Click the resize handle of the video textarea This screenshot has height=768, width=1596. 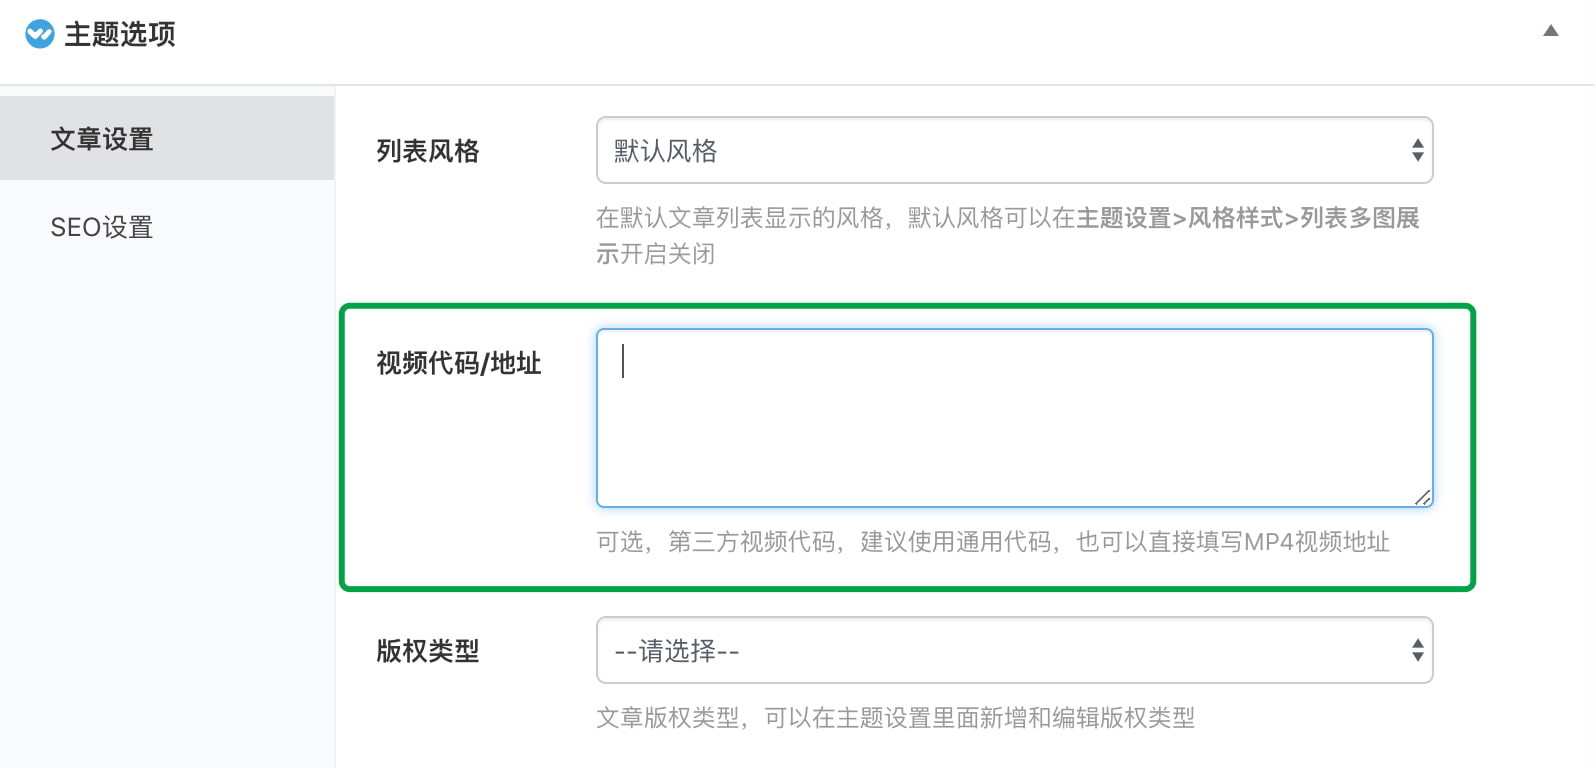(1423, 497)
